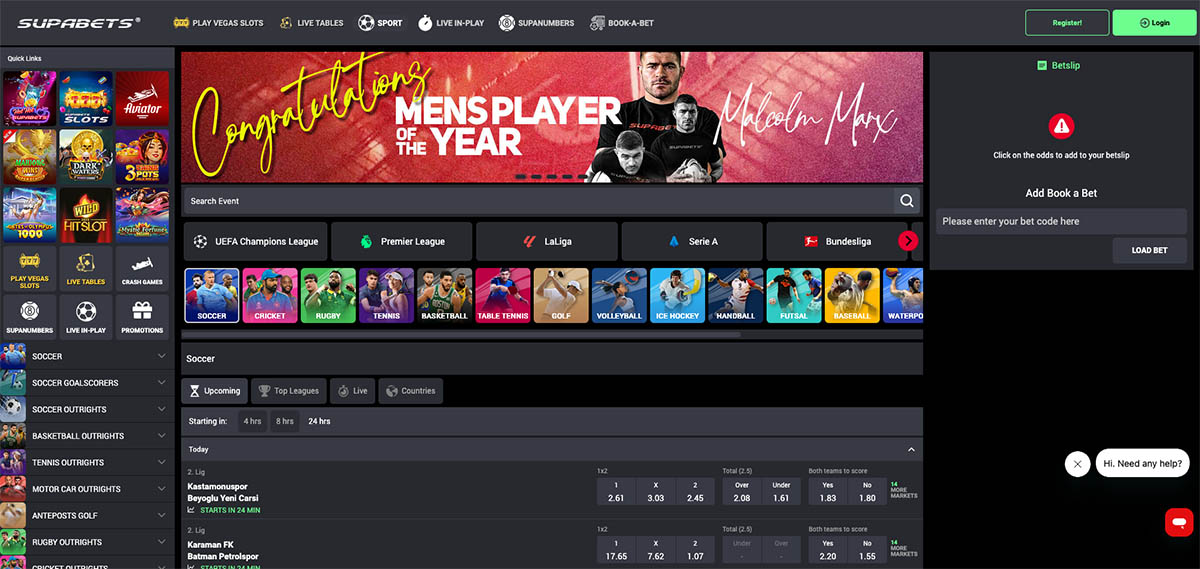The height and width of the screenshot is (569, 1200).
Task: Click the search magnifier icon
Action: [x=907, y=201]
